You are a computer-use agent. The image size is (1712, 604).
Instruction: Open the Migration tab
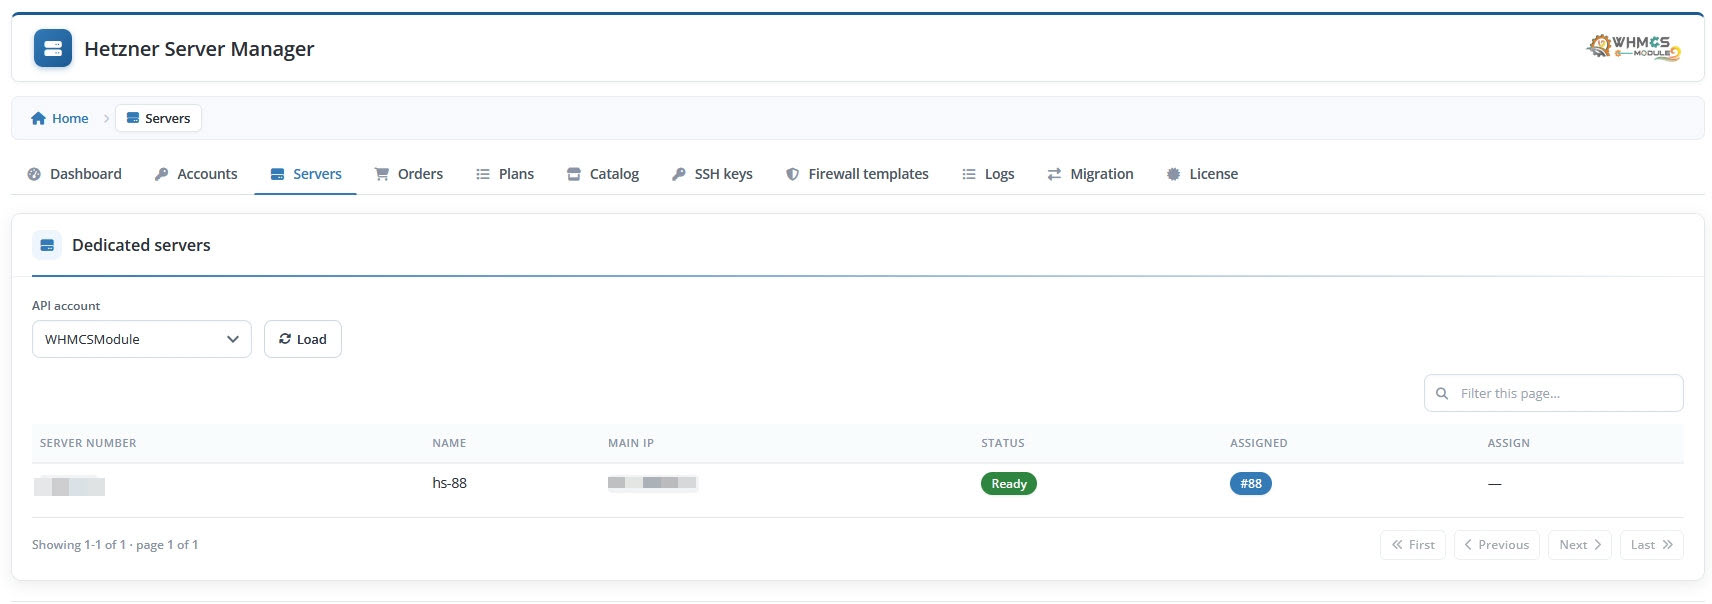[1090, 174]
